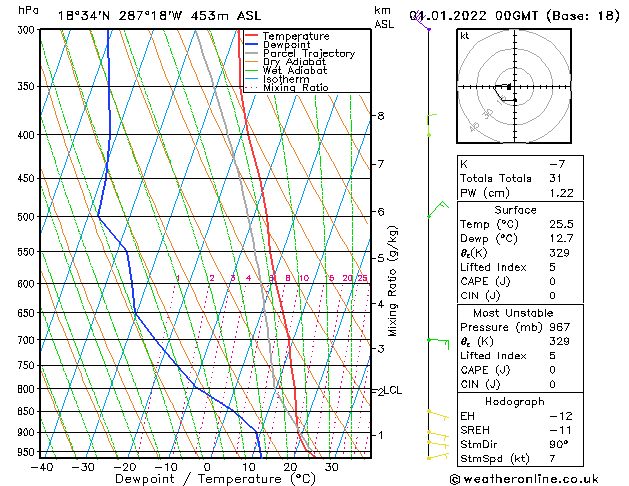629x486 pixels.
Task: Click the lowest yellow wind barb near 950 hPa
Action: pyautogui.click(x=436, y=455)
